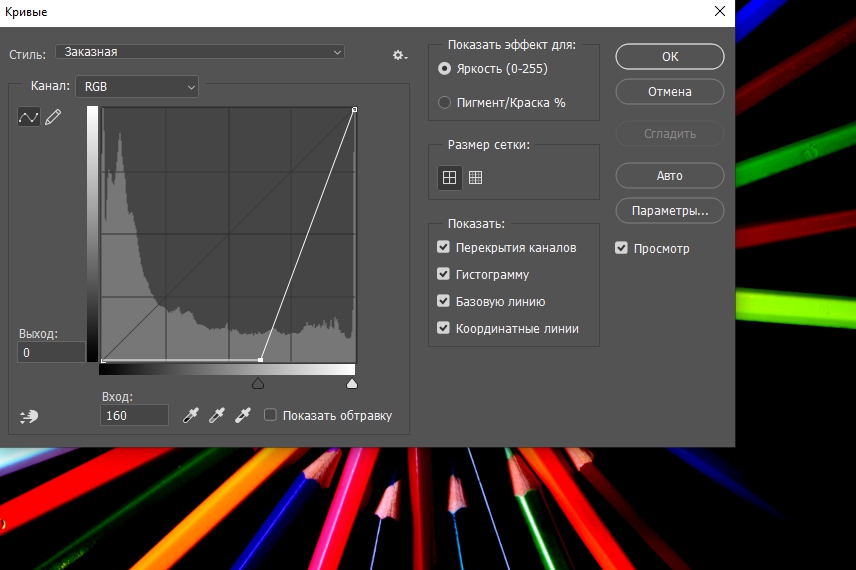
Task: Focus the Вход input value field
Action: tap(134, 415)
